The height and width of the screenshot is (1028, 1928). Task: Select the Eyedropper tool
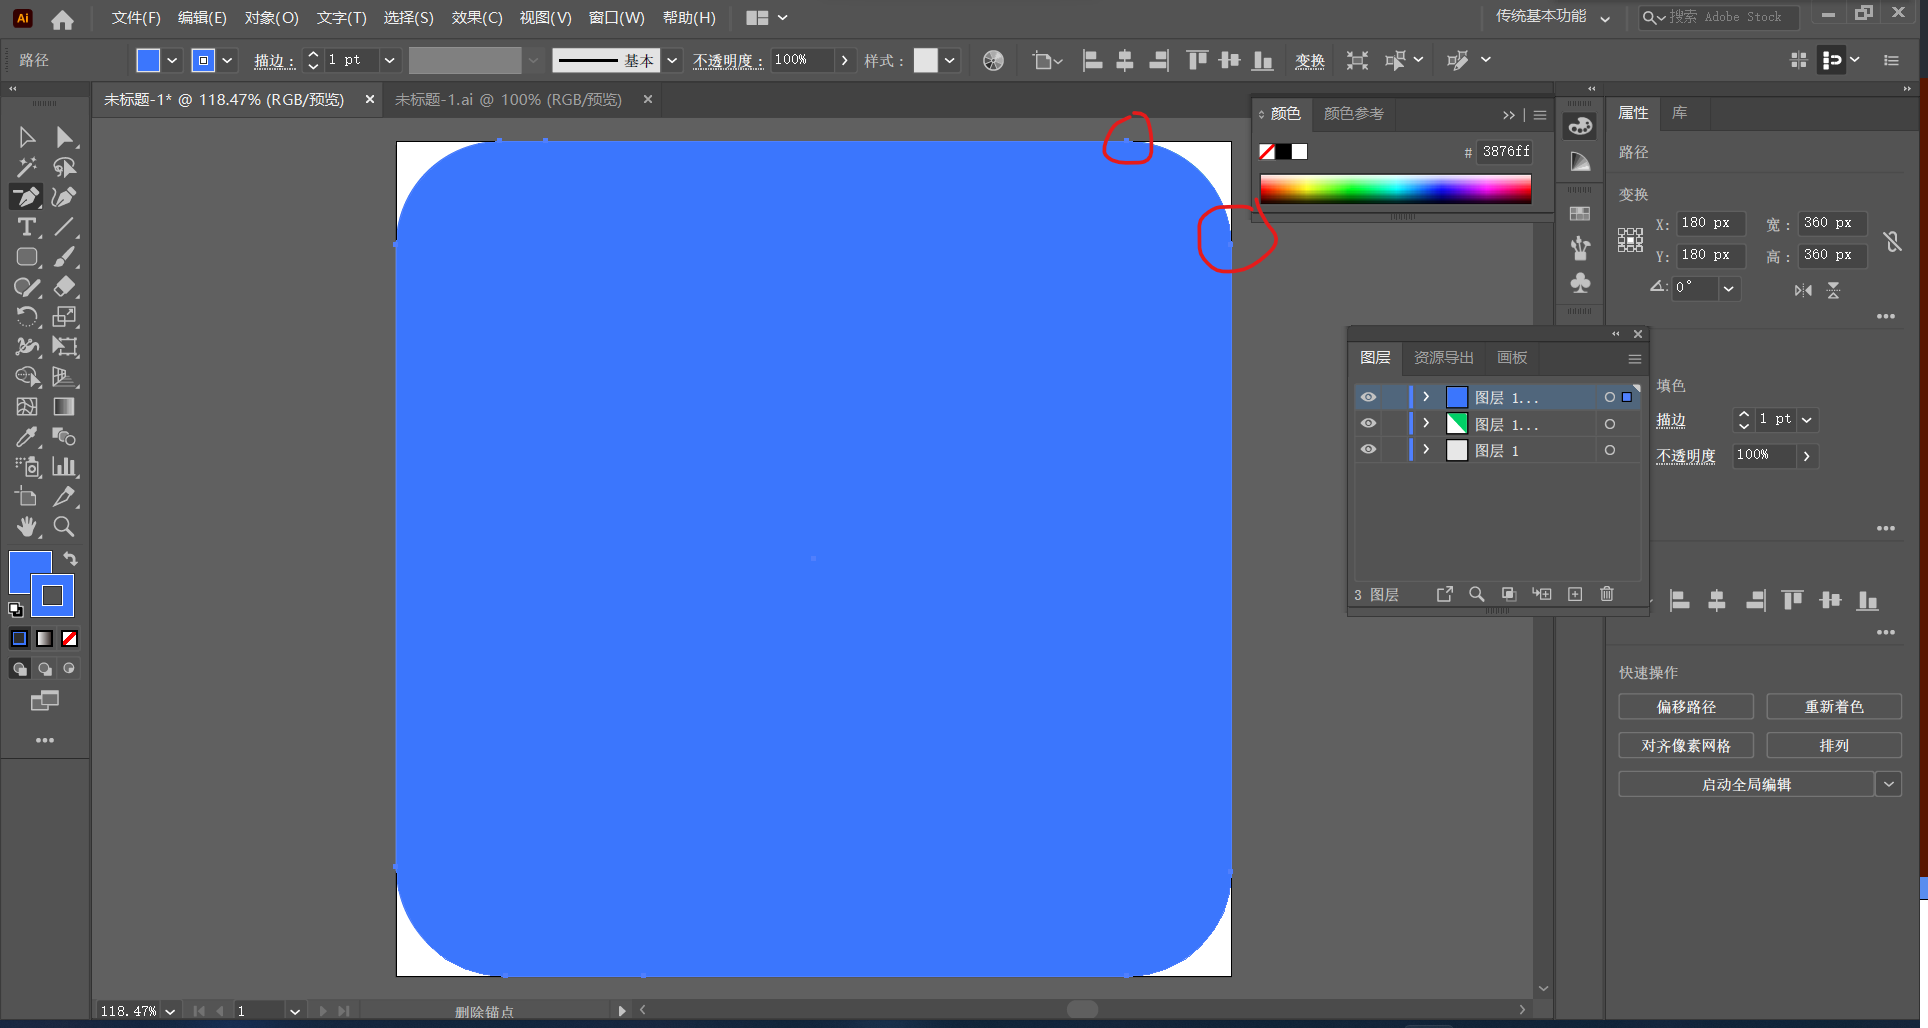point(27,437)
